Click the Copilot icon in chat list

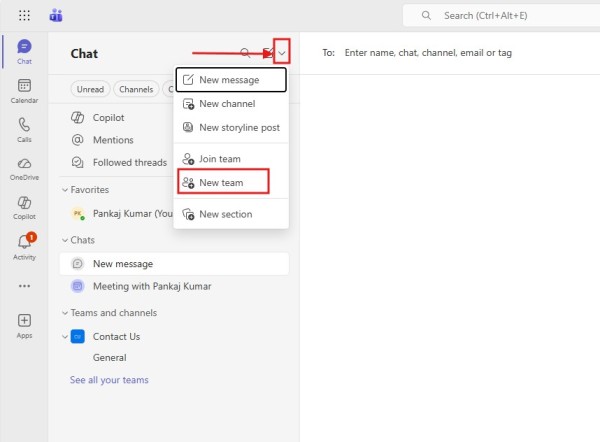77,117
